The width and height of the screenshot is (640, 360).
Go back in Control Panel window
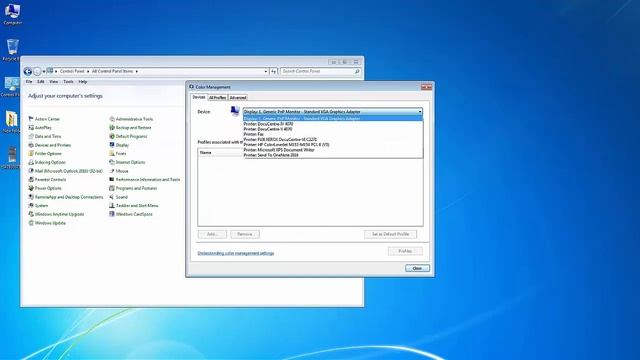pyautogui.click(x=27, y=71)
